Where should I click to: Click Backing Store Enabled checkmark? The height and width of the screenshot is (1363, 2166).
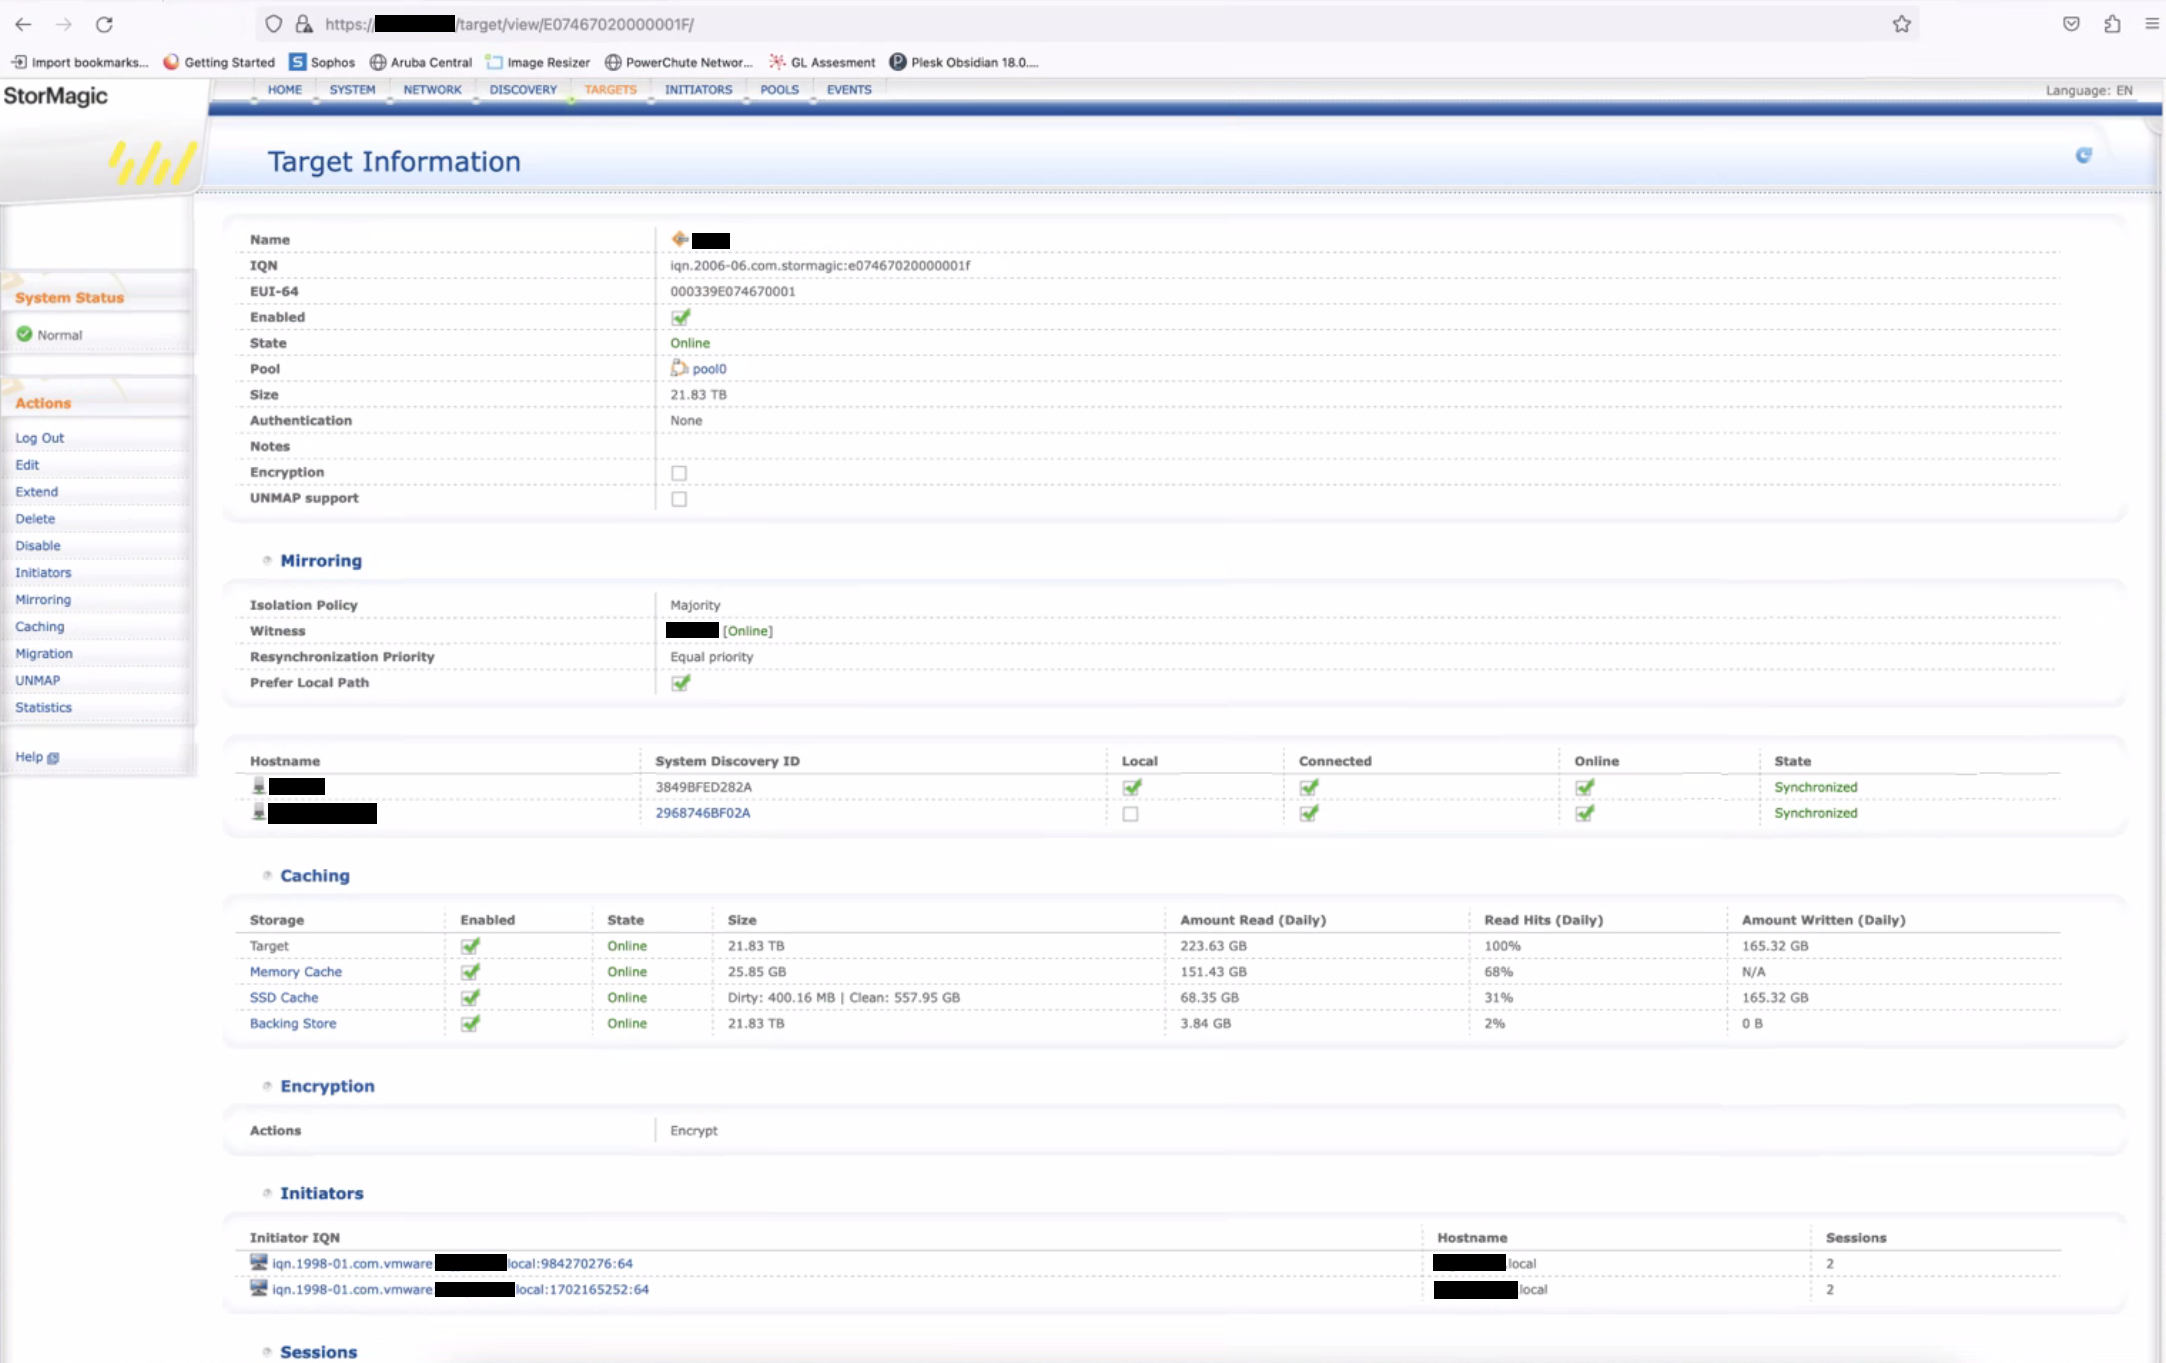(x=470, y=1023)
